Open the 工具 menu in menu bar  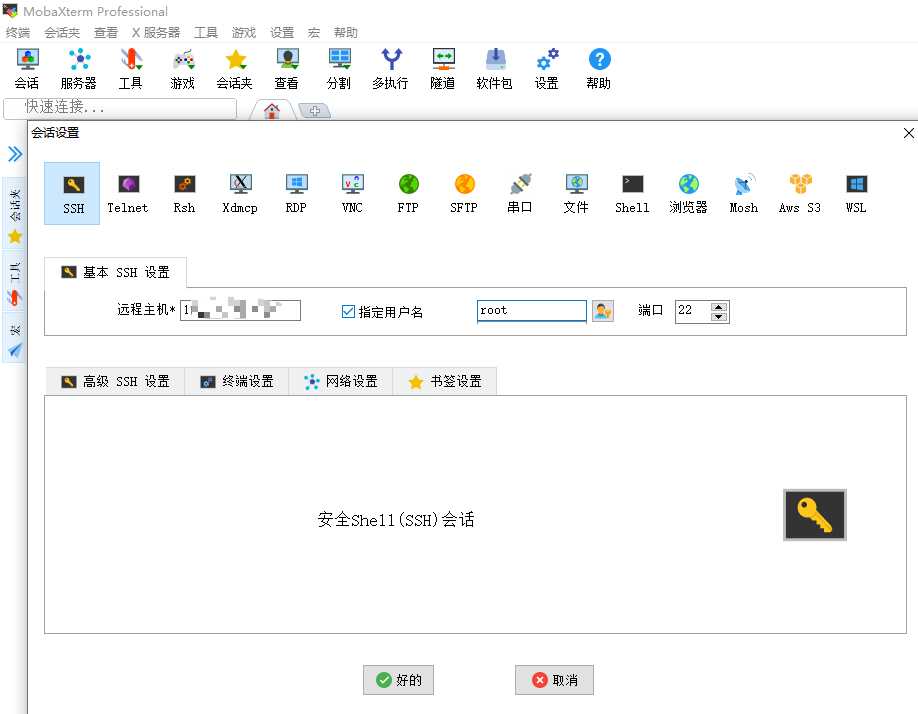[x=206, y=33]
